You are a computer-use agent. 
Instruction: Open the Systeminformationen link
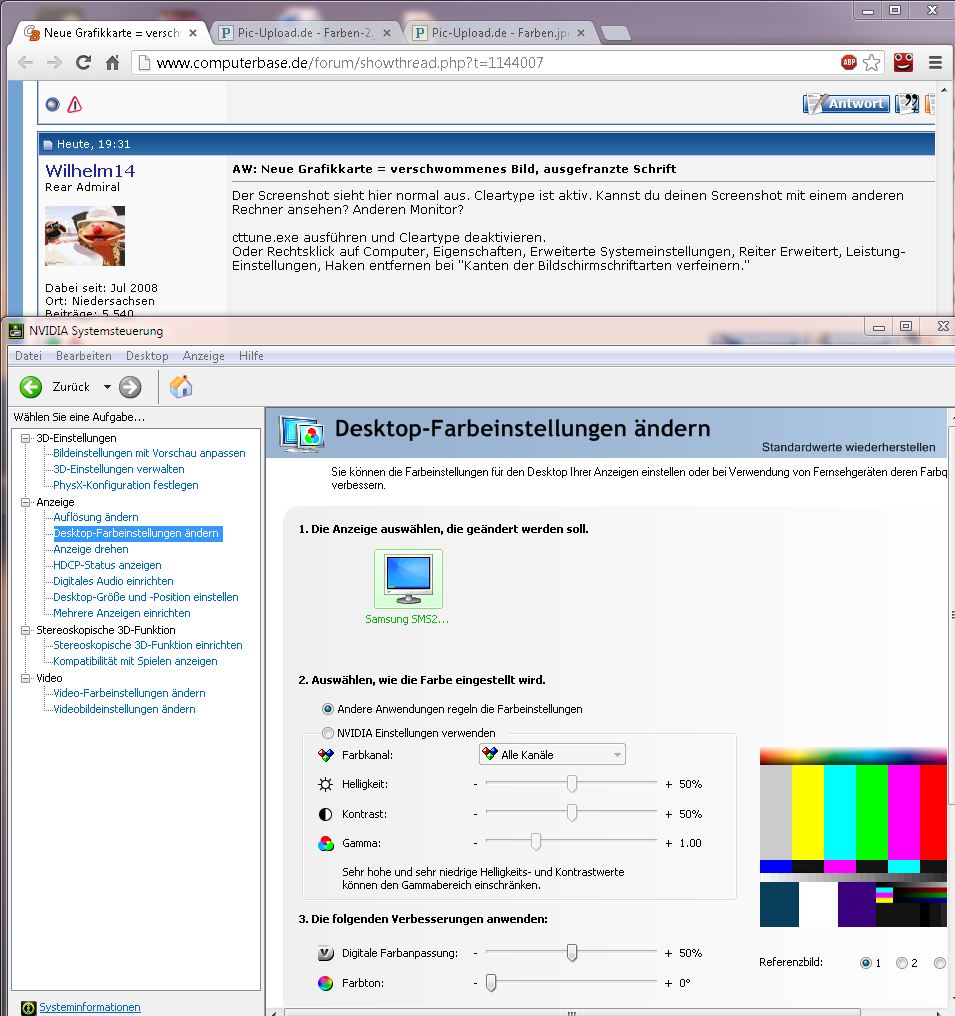[89, 1007]
